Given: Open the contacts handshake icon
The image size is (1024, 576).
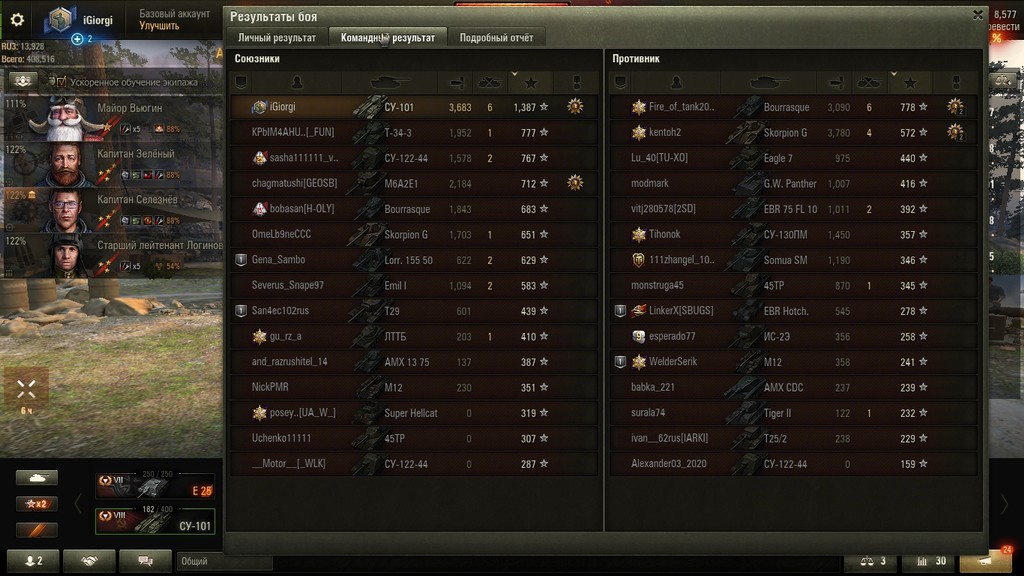Looking at the screenshot, I should coord(89,561).
